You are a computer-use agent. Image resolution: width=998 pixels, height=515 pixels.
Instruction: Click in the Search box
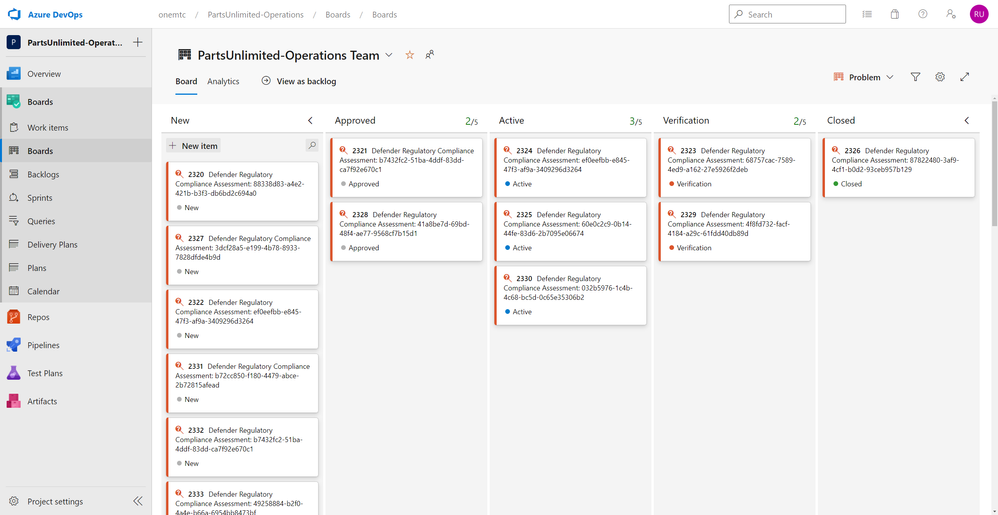(x=787, y=14)
